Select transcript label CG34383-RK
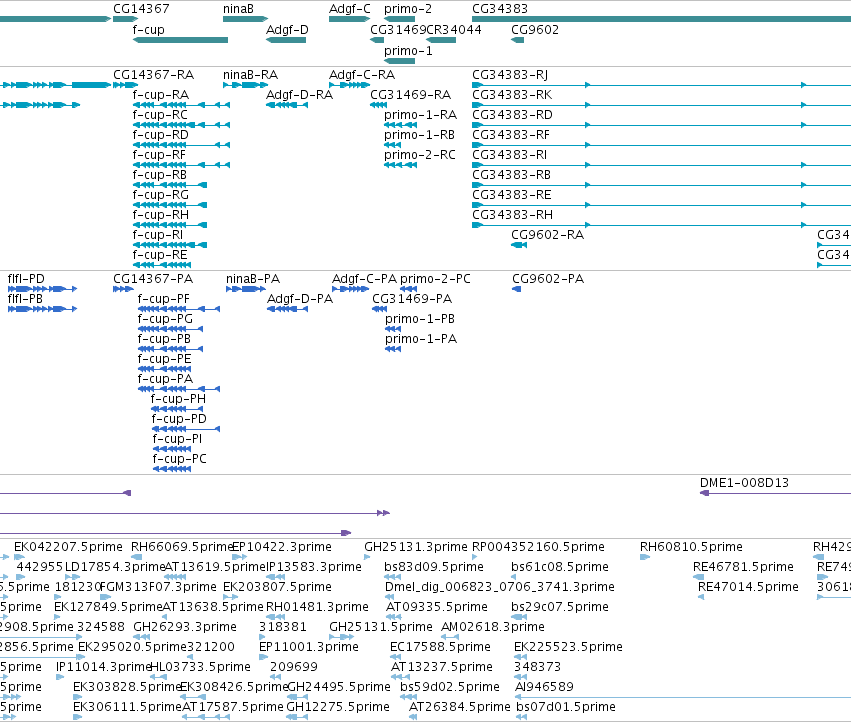This screenshot has height=722, width=851. 512,95
